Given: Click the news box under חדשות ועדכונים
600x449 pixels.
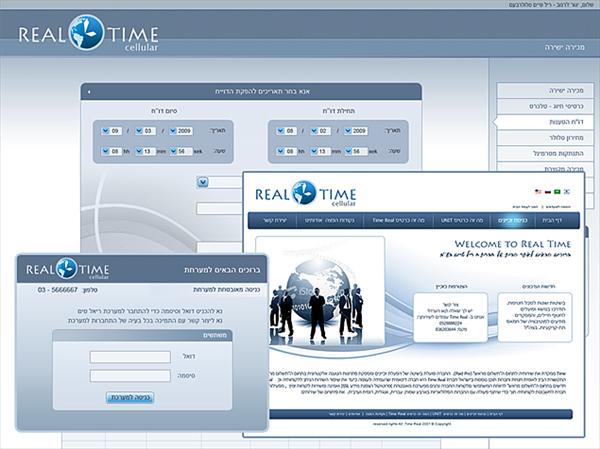Looking at the screenshot, I should point(535,317).
